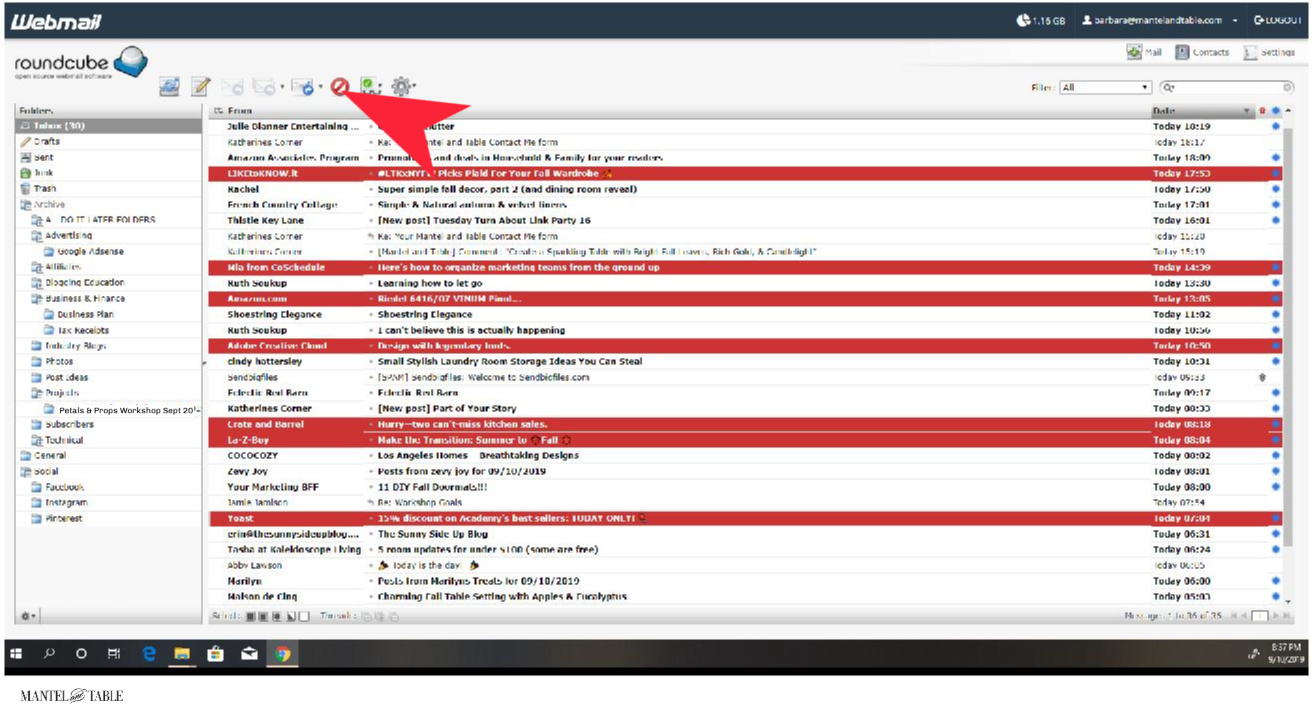Viewport: 1314px width, 704px height.
Task: Open 'Super simple fall decor, part 2' email
Action: coord(746,189)
